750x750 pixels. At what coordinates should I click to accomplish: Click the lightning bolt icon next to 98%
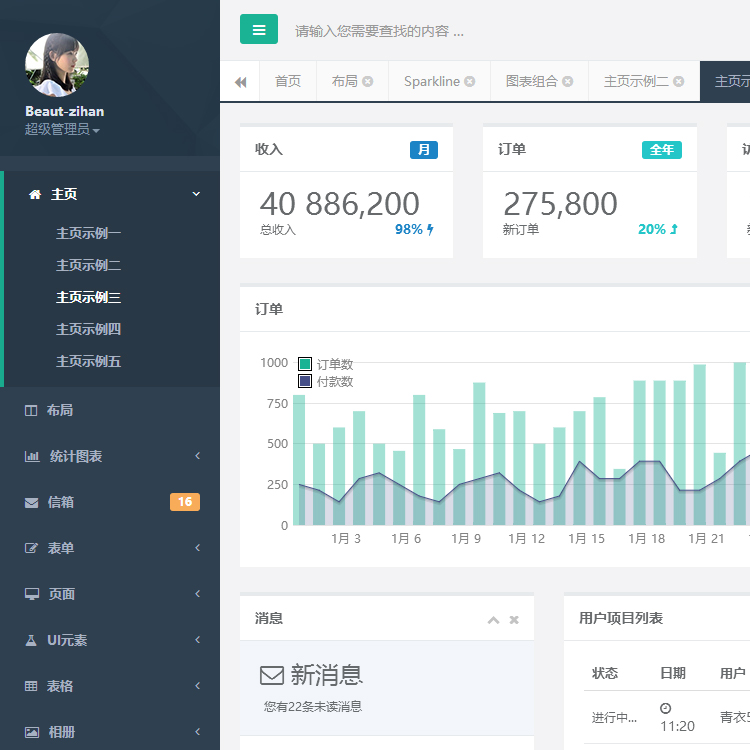[x=430, y=230]
